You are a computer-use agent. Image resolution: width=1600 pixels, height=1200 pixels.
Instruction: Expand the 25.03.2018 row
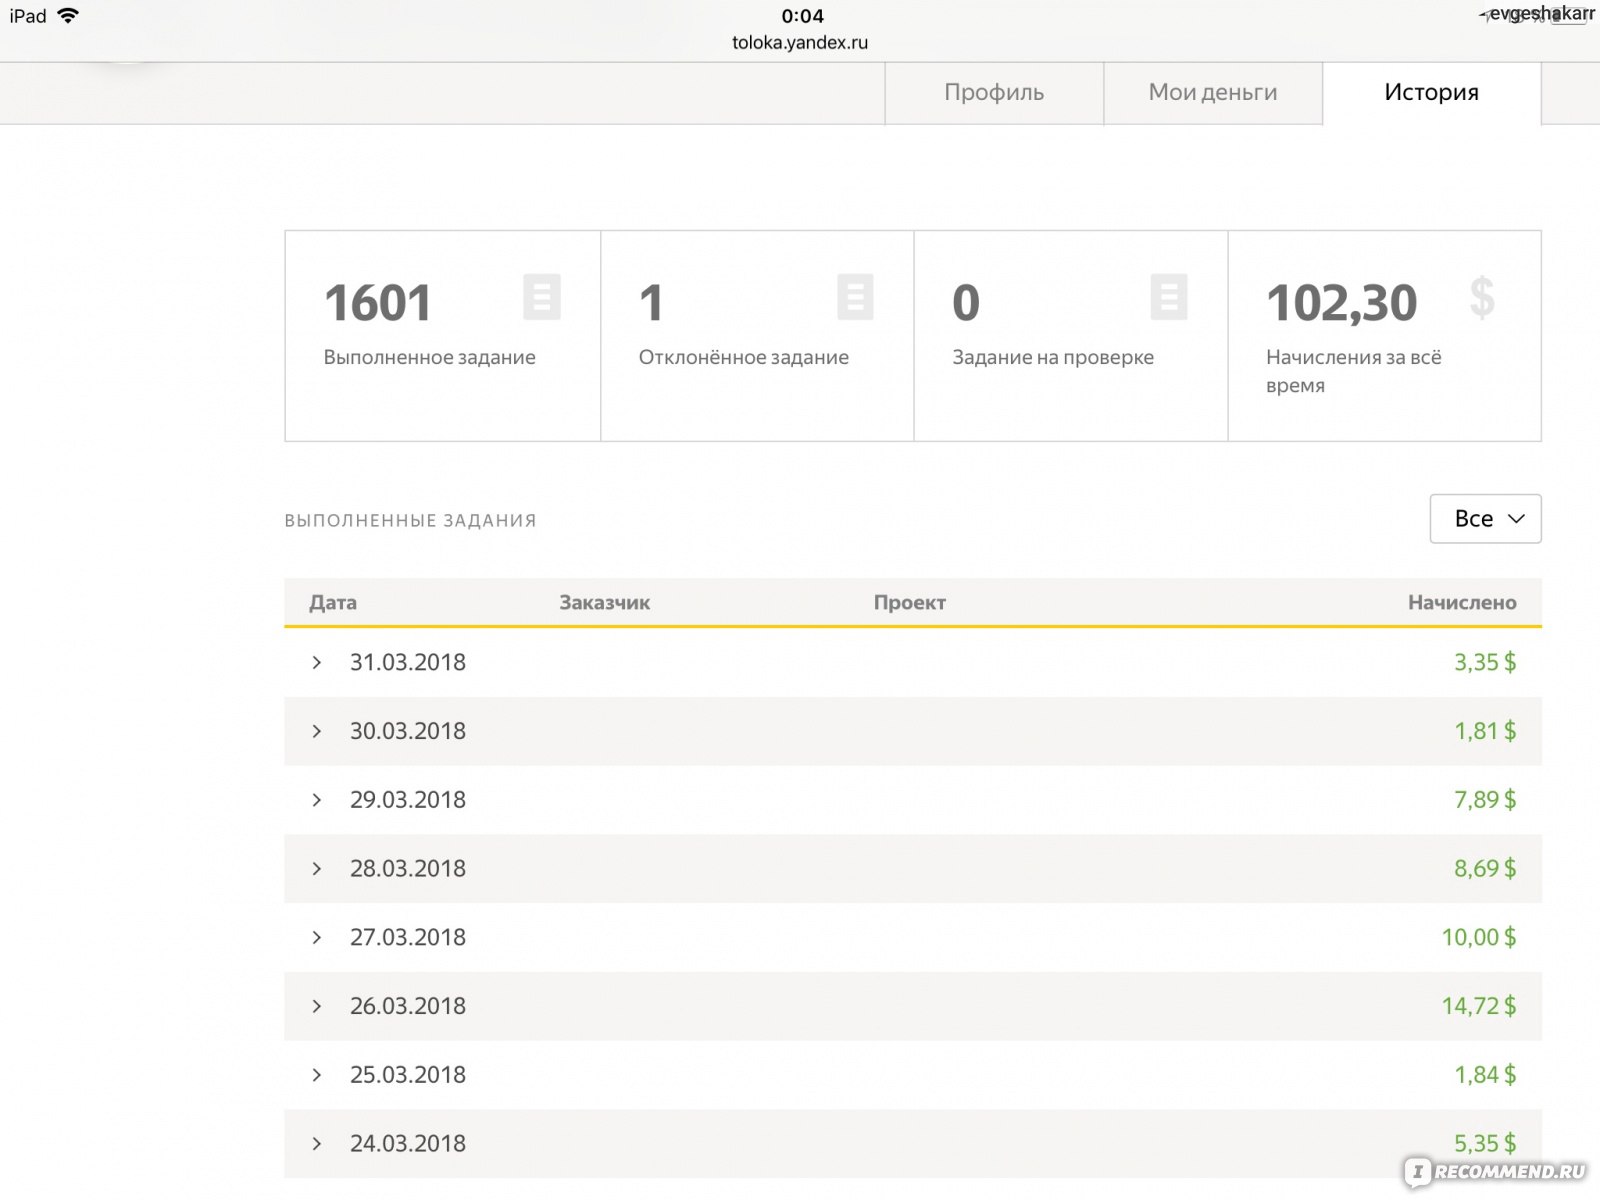click(x=317, y=1075)
